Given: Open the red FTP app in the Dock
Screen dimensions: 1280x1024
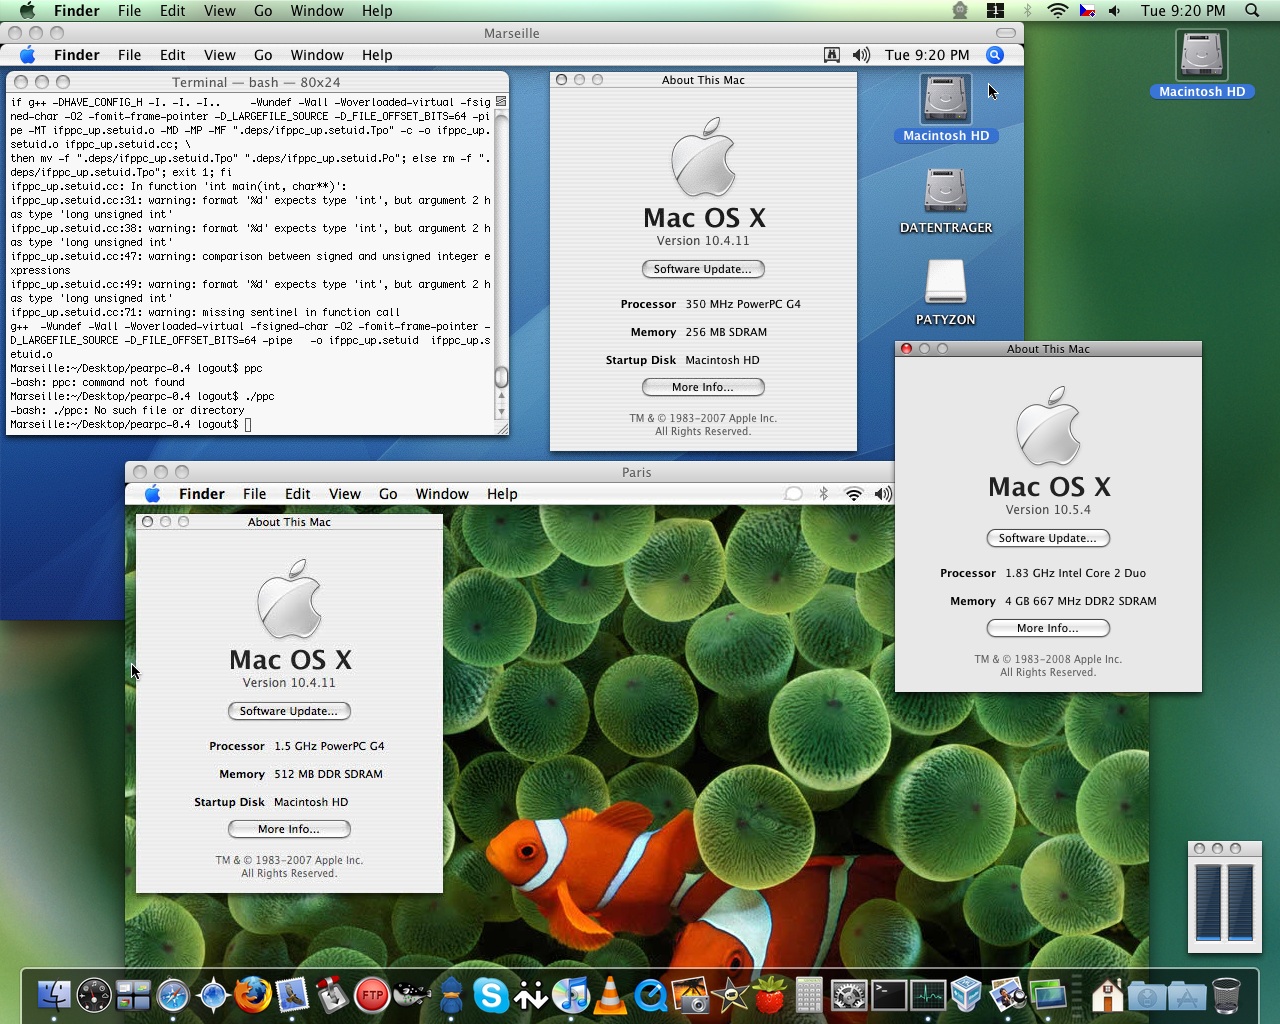Looking at the screenshot, I should [x=372, y=995].
